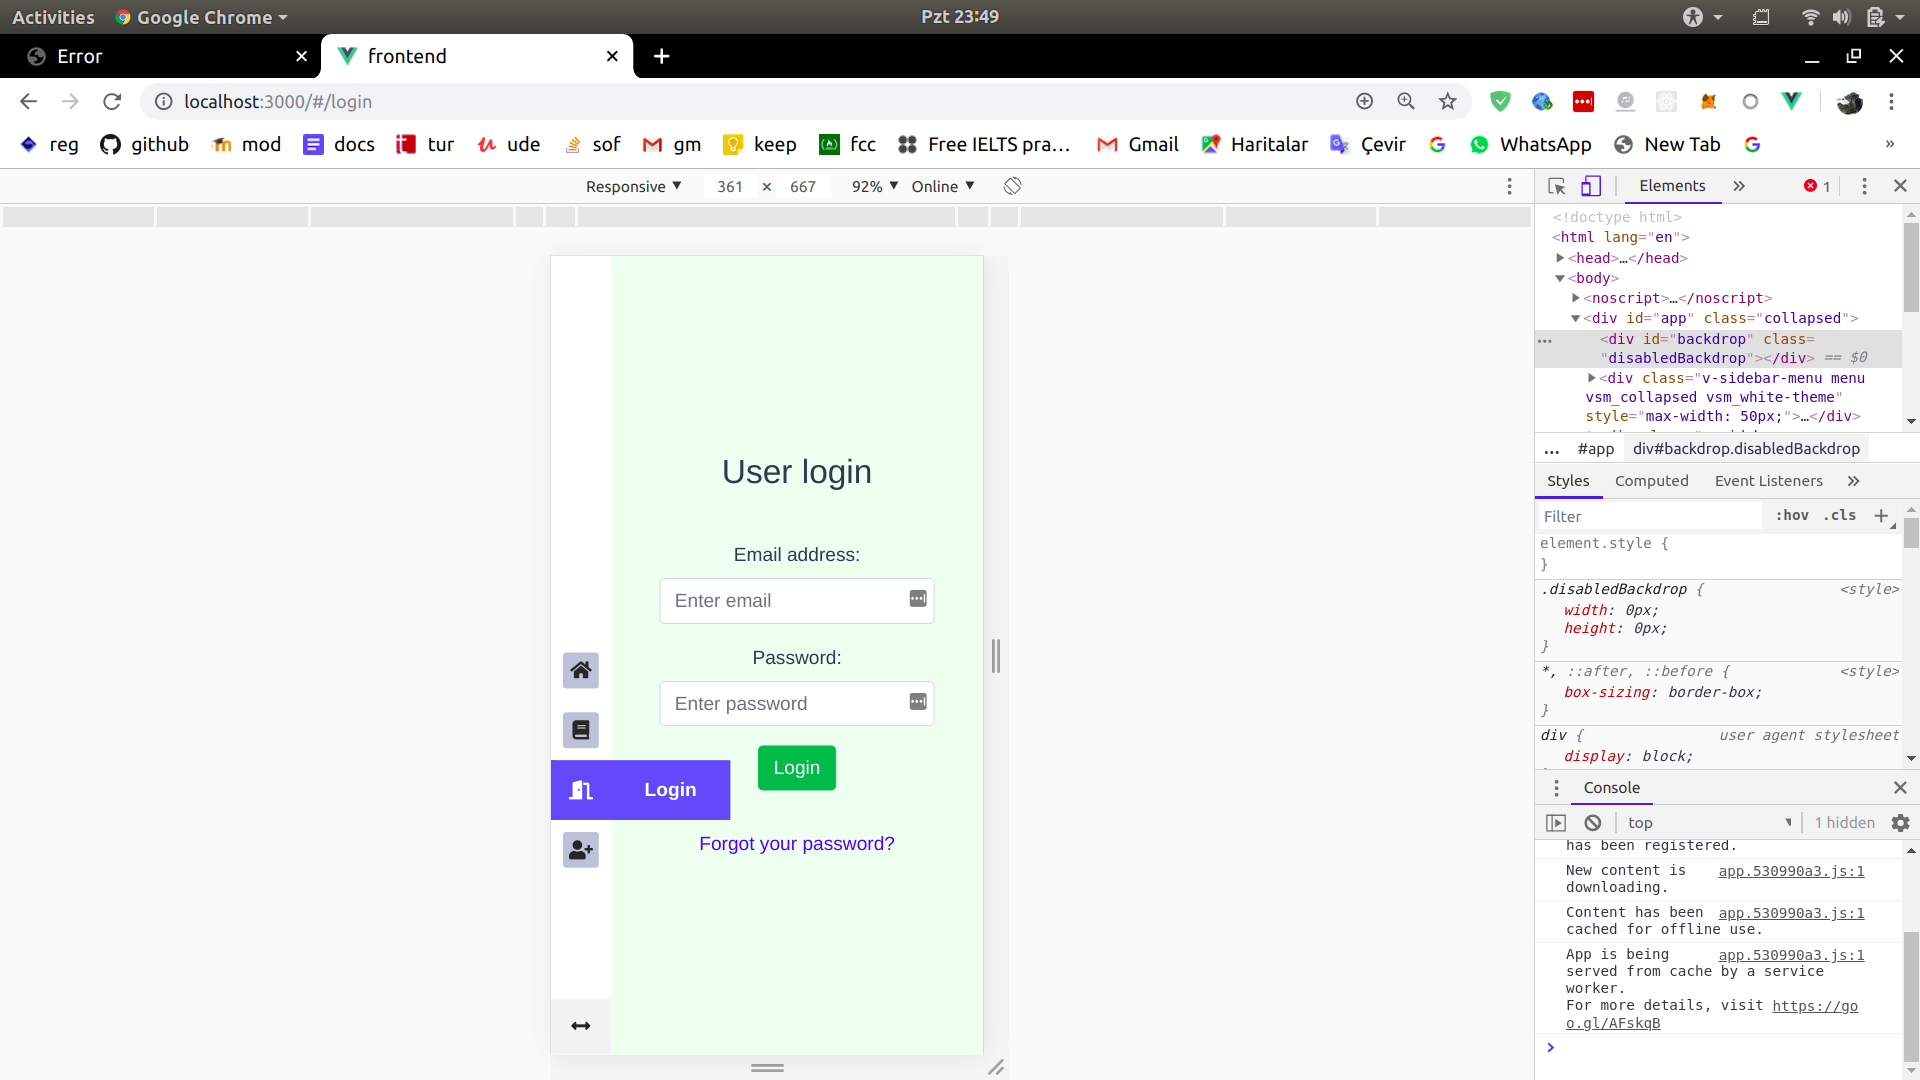Click the rotate device icon
1920x1080 pixels.
tap(1012, 186)
